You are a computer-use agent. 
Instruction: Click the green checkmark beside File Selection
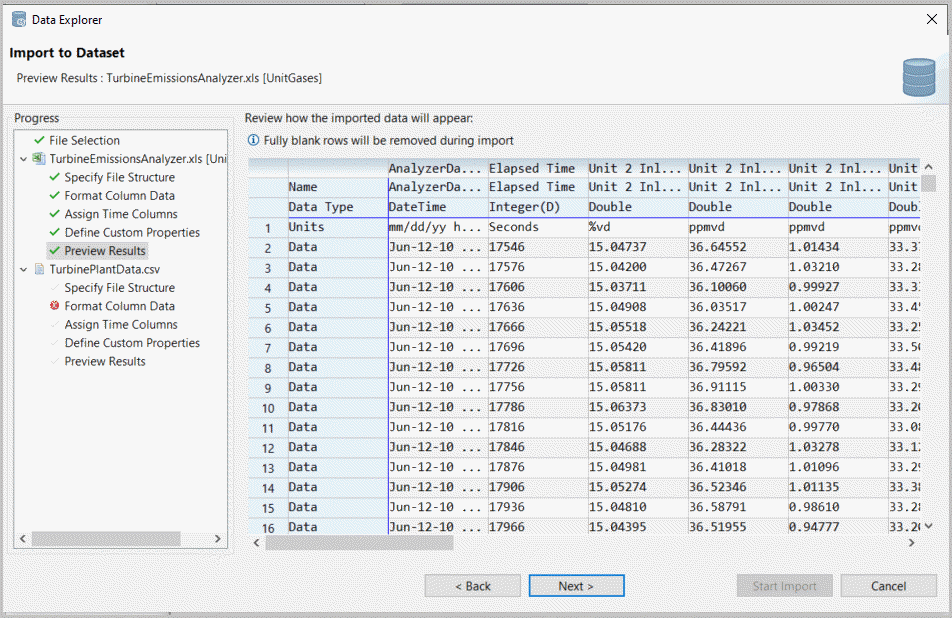[x=39, y=141]
